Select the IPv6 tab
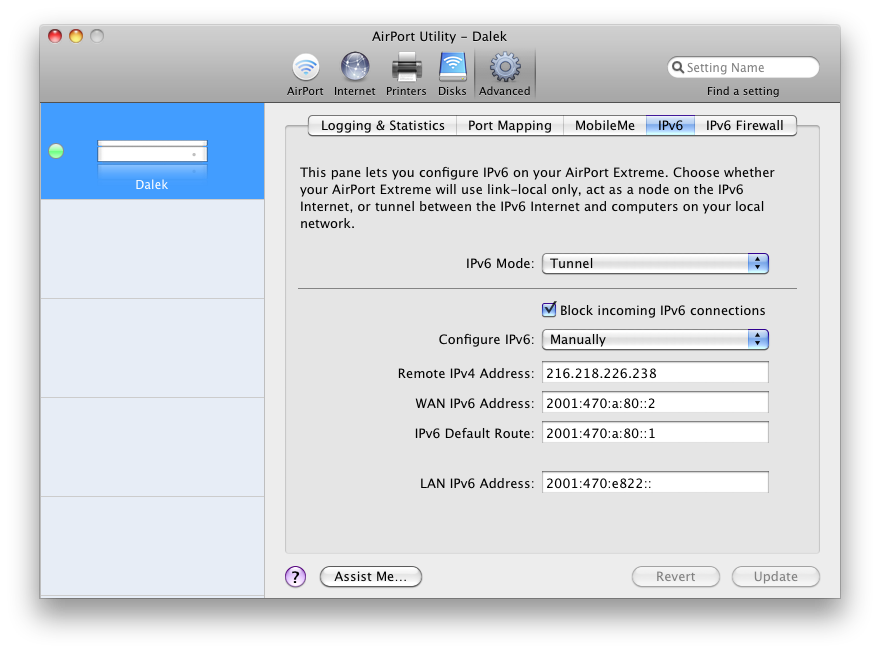 [670, 126]
